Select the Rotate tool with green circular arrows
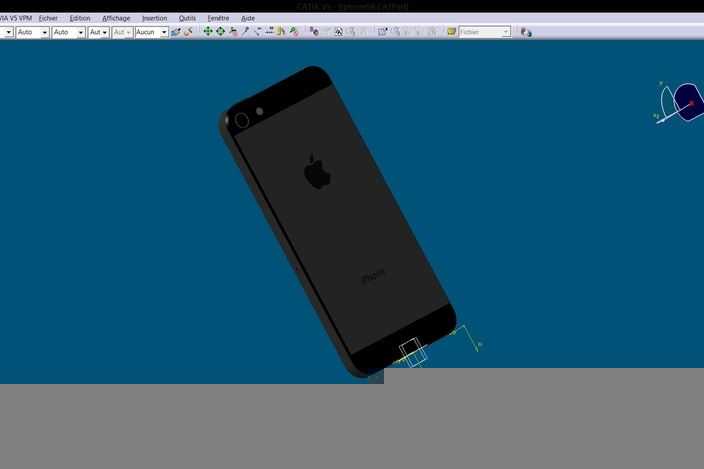 pyautogui.click(x=220, y=31)
